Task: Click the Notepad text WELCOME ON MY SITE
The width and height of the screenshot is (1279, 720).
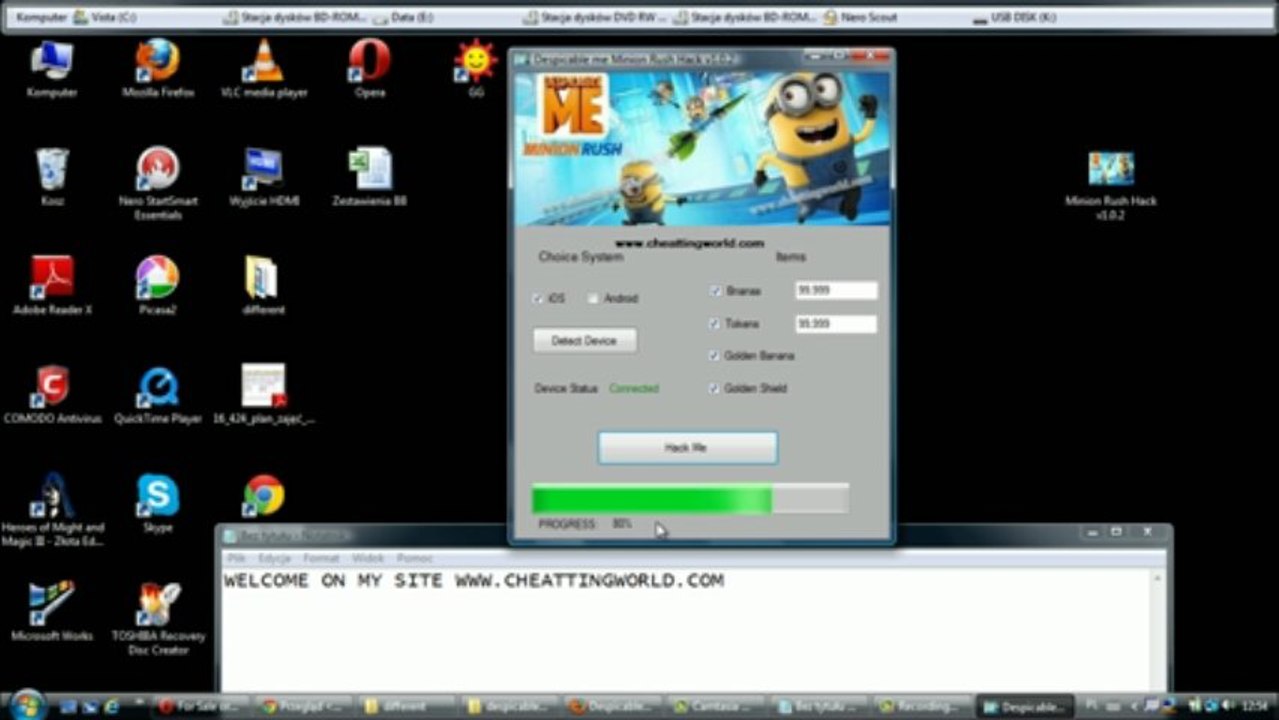Action: click(335, 581)
